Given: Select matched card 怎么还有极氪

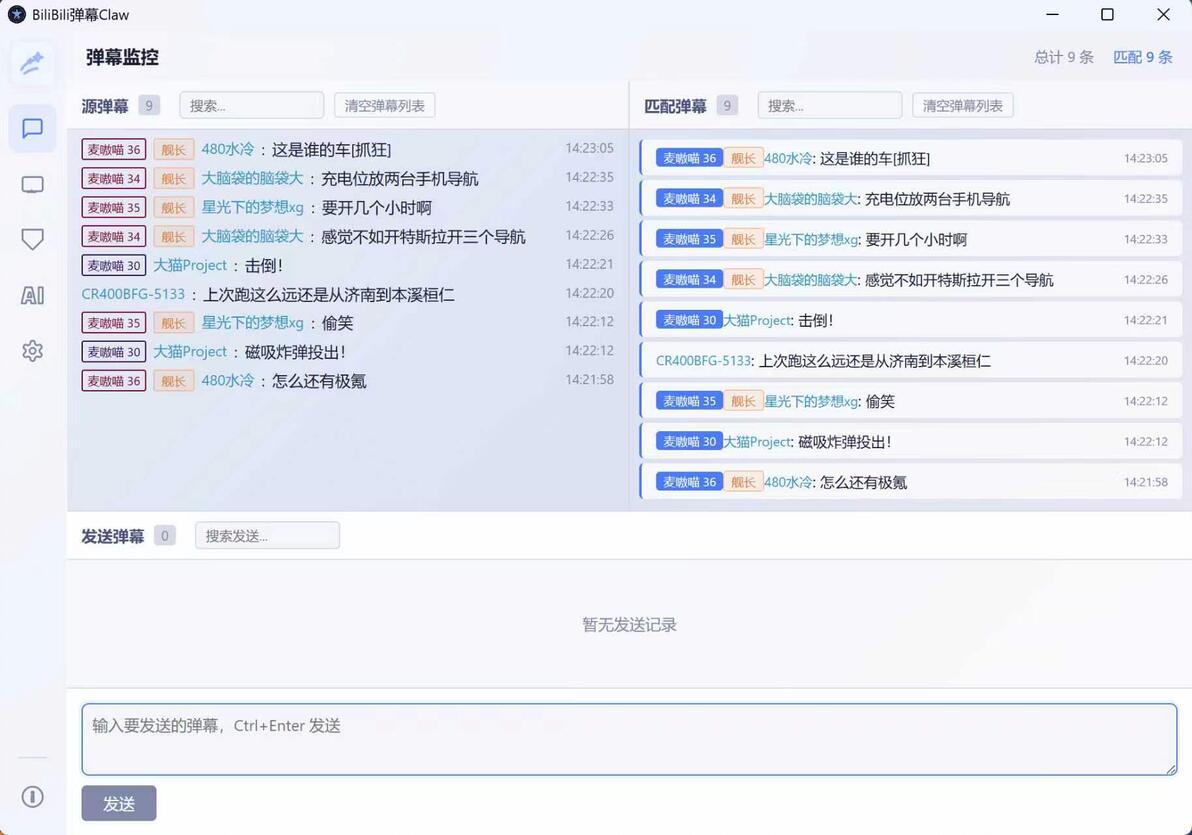Looking at the screenshot, I should coord(911,481).
